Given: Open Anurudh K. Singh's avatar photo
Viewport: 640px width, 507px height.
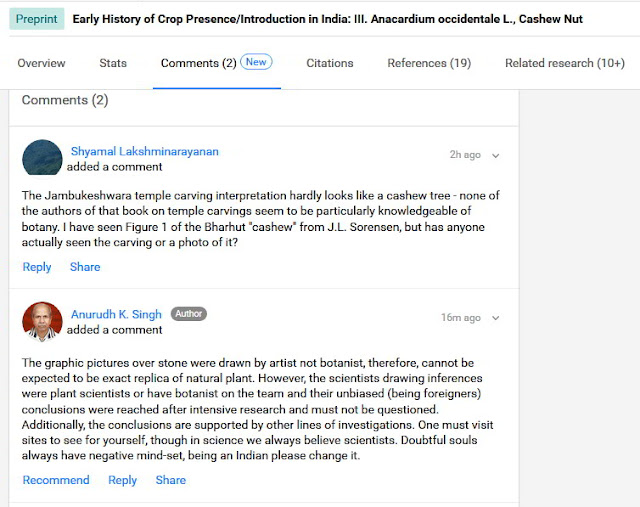Looking at the screenshot, I should (42, 322).
